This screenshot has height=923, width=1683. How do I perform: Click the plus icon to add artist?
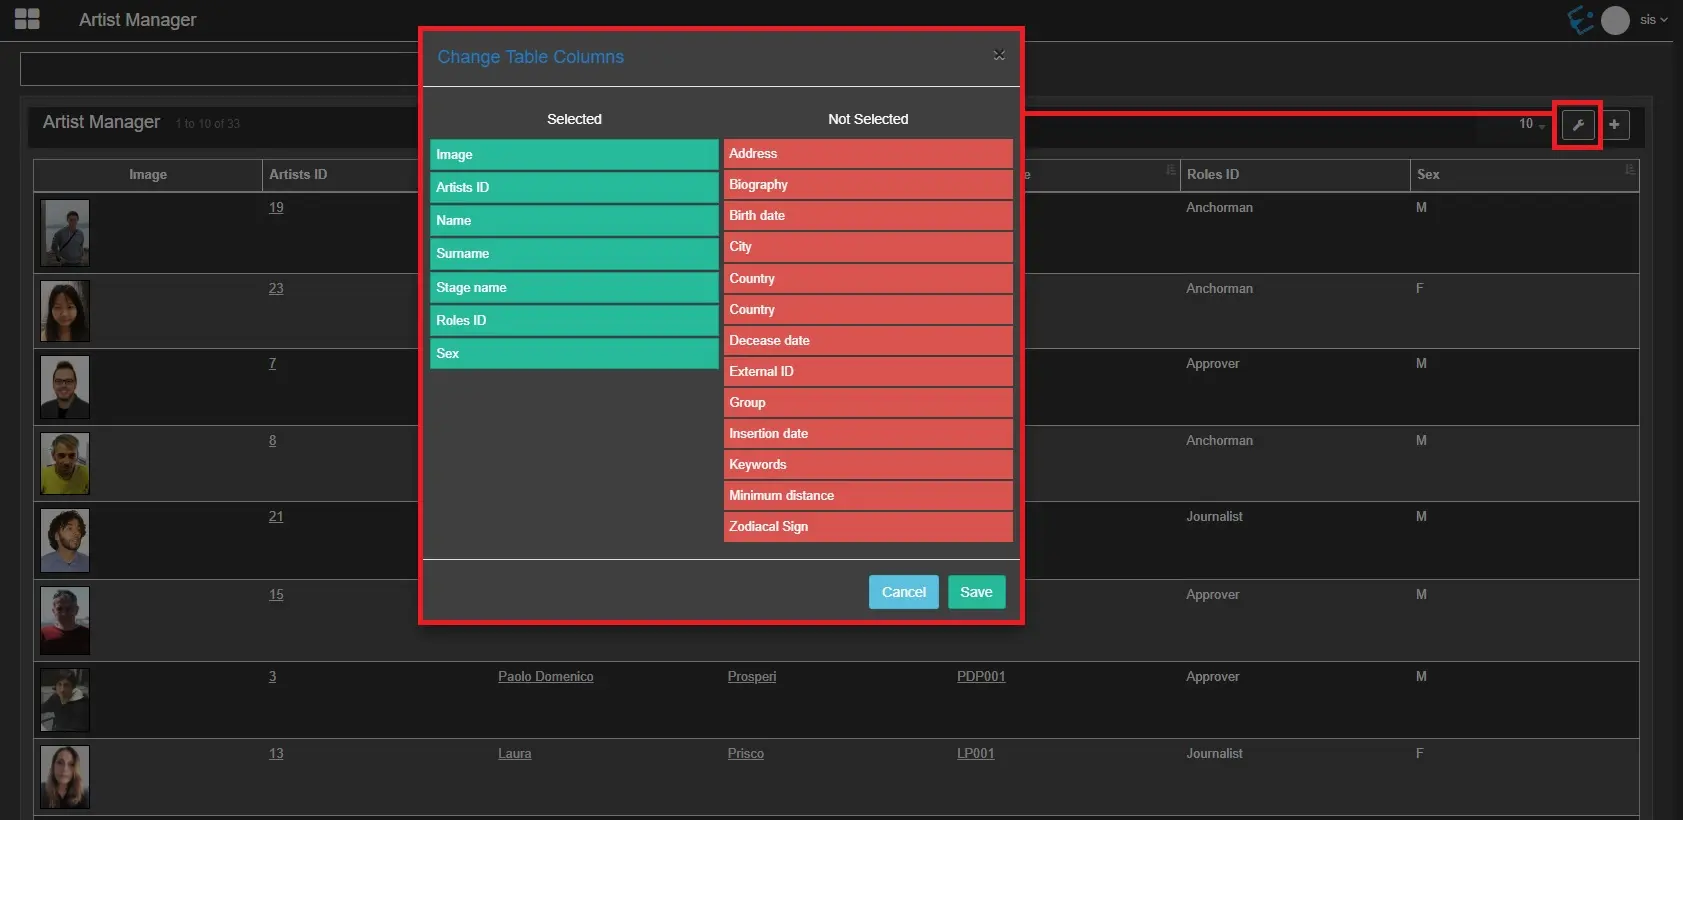point(1614,125)
